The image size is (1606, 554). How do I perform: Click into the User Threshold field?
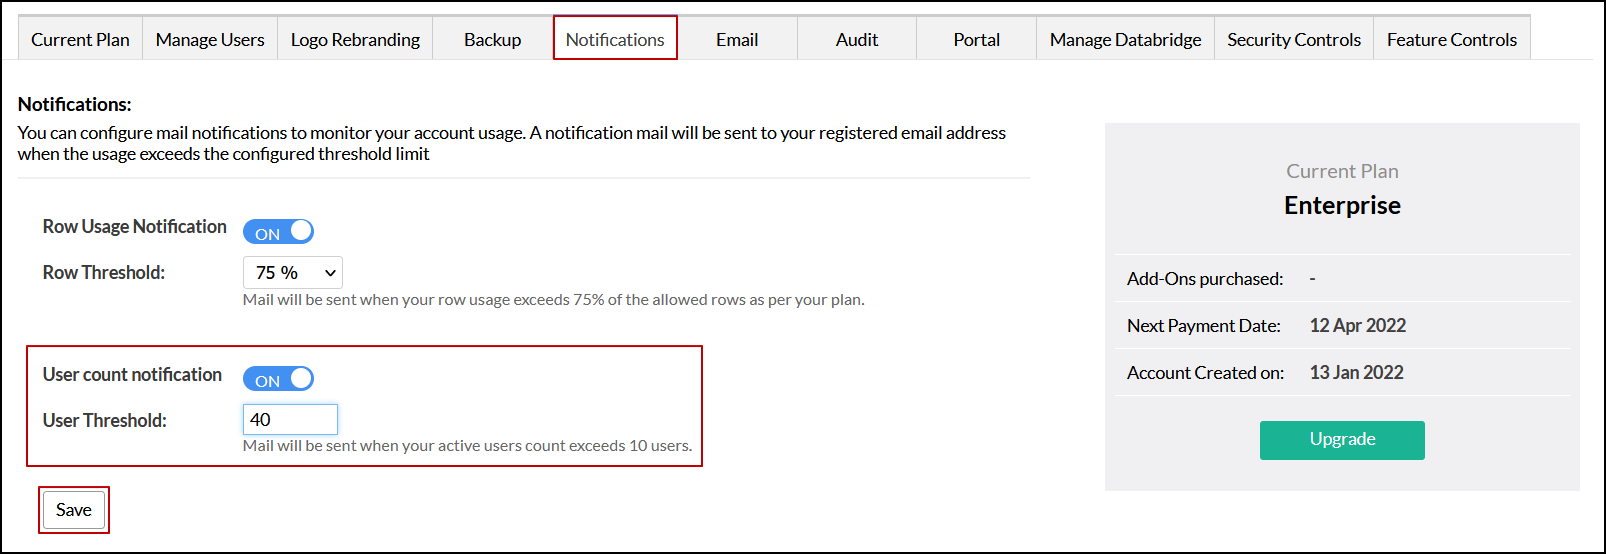click(x=290, y=420)
